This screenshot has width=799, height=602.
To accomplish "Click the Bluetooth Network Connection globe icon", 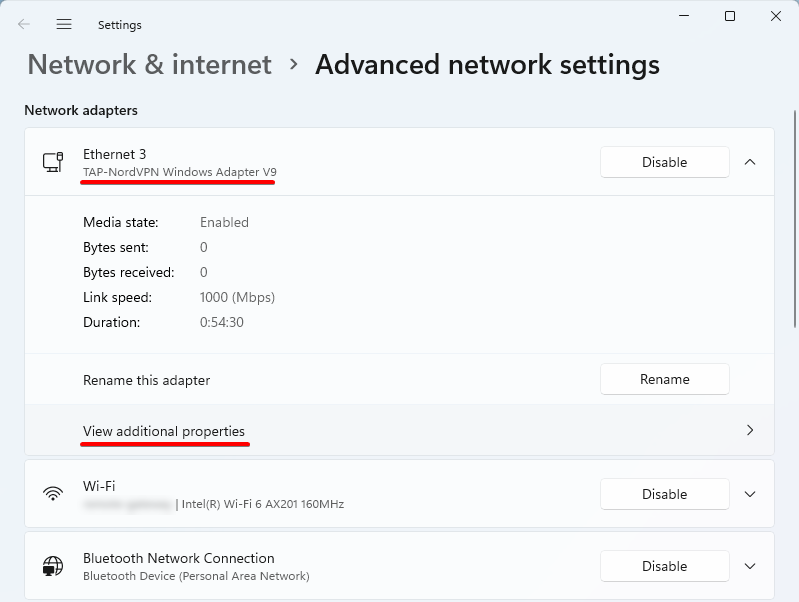I will [53, 566].
